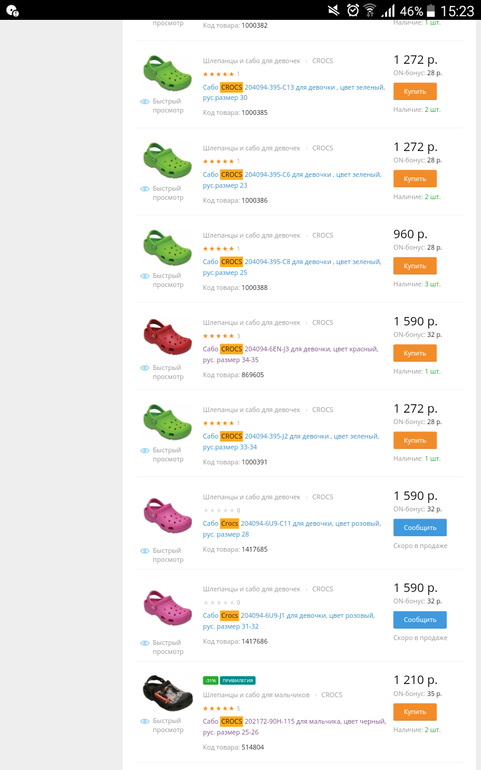Click the five-star rating of red clogs

pos(219,336)
